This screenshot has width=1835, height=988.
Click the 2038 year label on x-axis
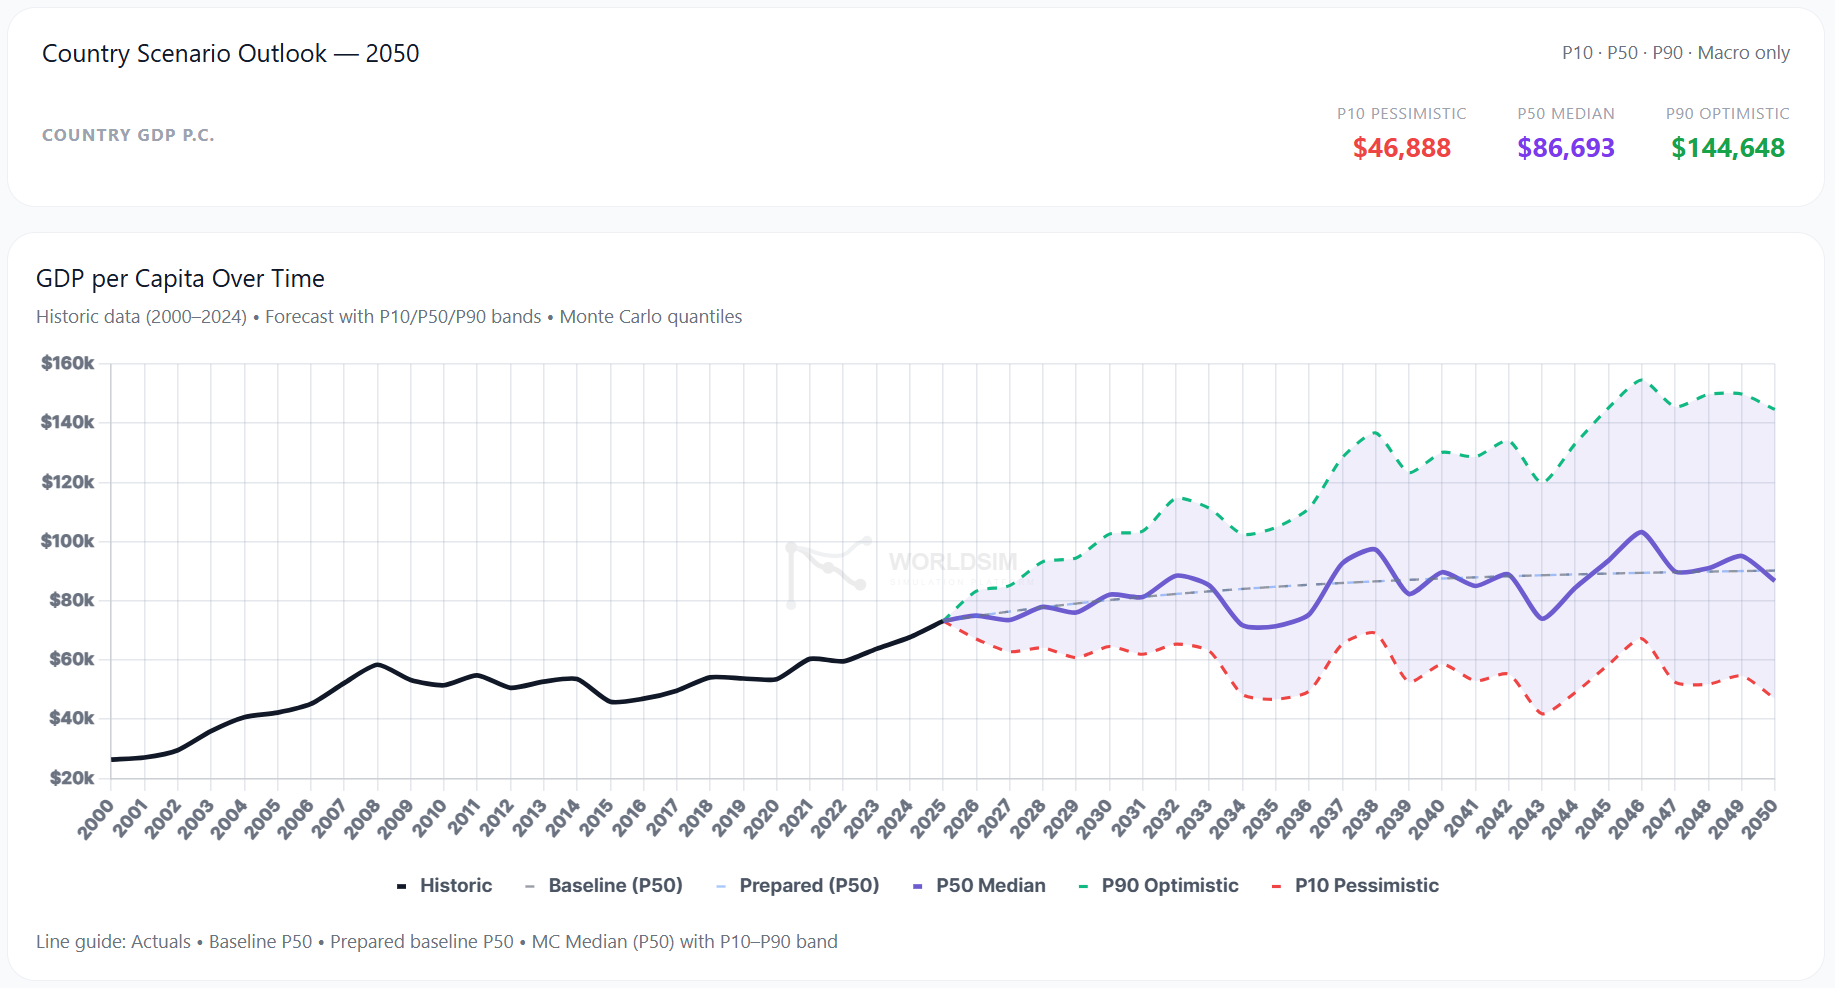[1360, 819]
